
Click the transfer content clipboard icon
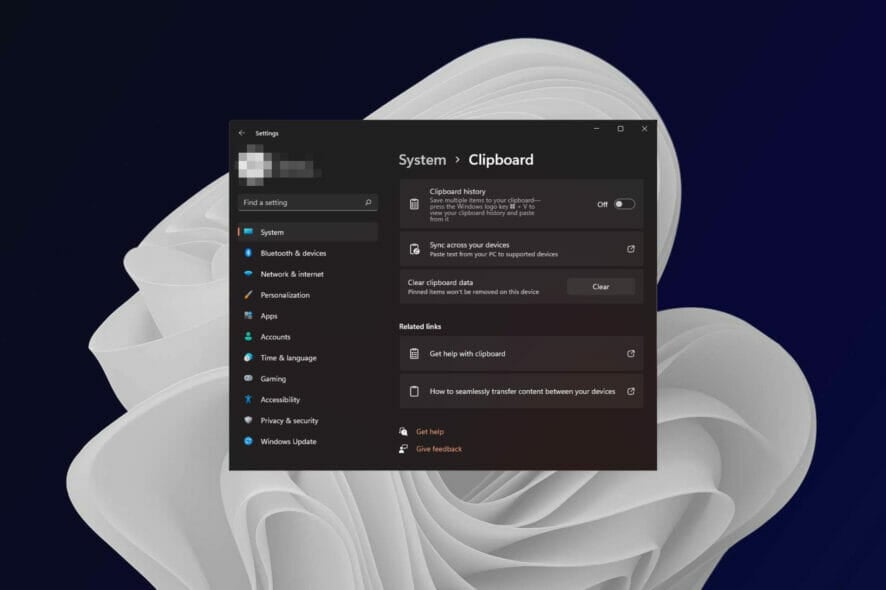coord(414,391)
